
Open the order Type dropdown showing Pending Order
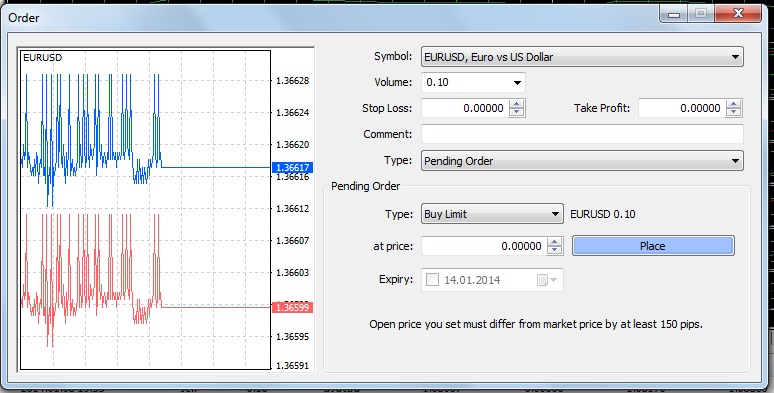point(582,160)
